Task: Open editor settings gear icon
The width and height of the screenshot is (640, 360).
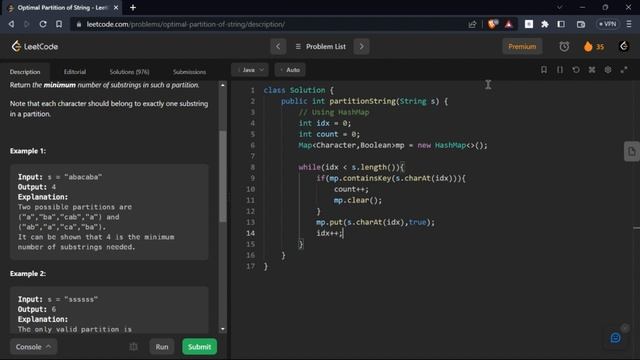Action: coord(608,70)
